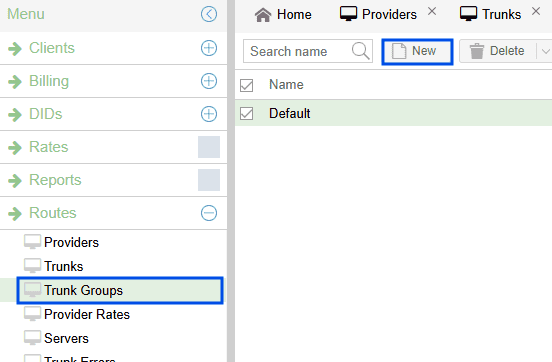Open the Rates menu heading

click(x=49, y=147)
